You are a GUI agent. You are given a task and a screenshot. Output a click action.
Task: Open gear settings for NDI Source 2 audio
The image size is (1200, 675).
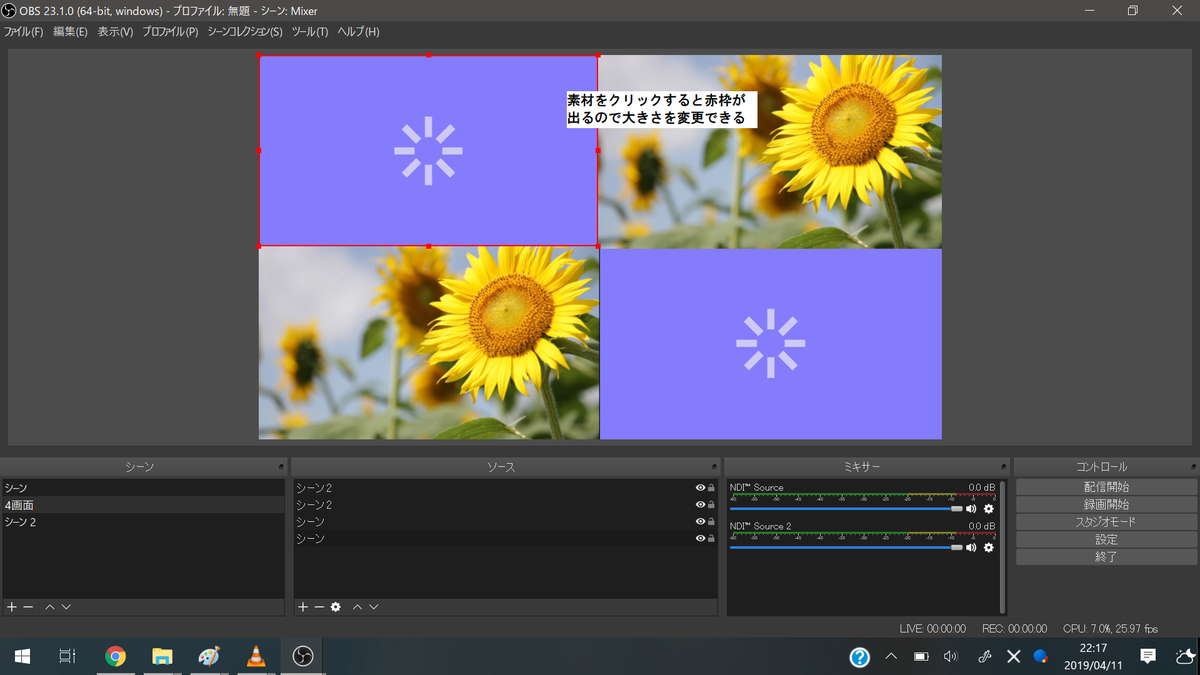click(989, 547)
